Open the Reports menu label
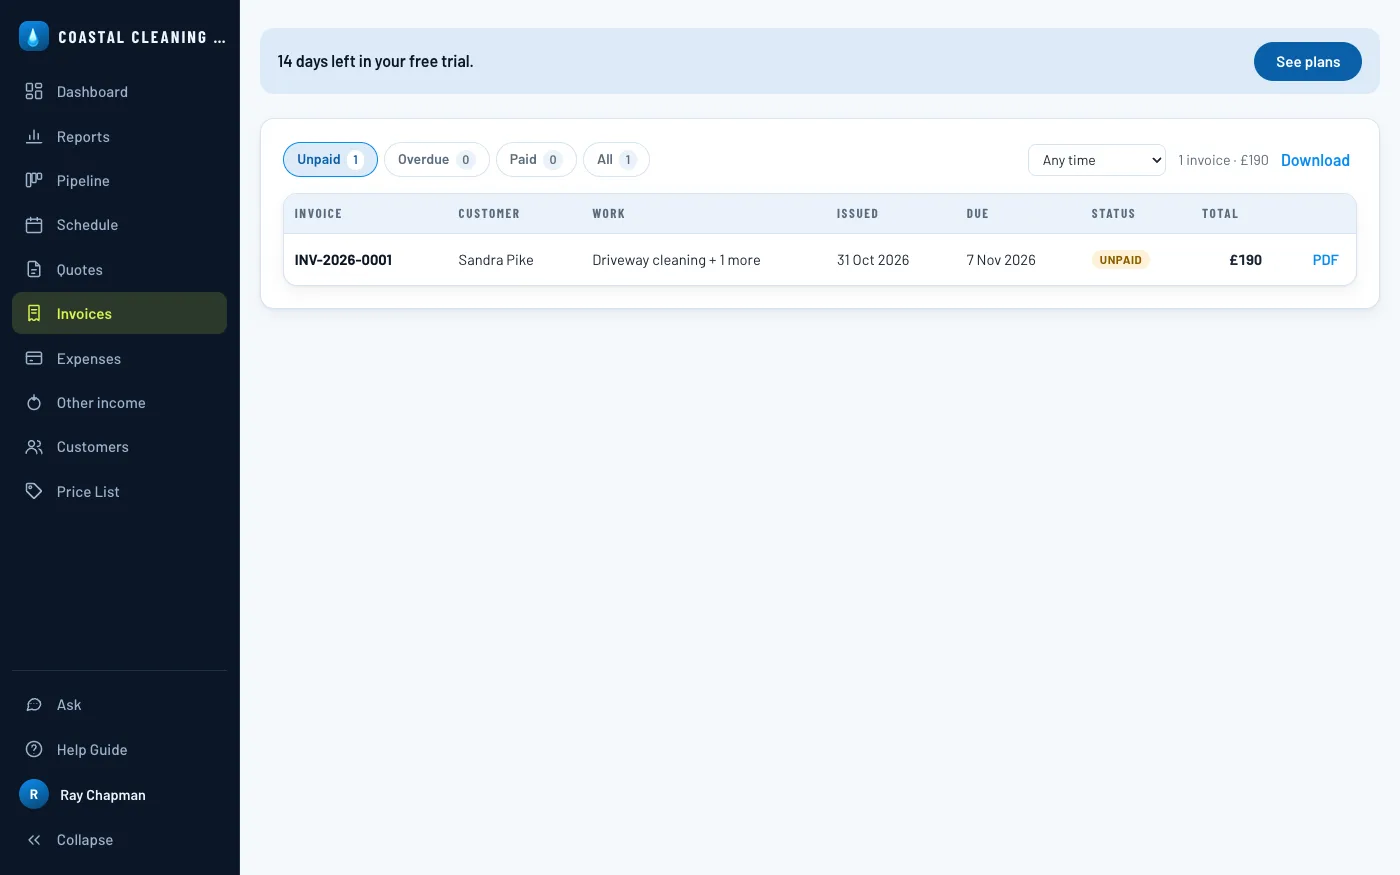Viewport: 1400px width, 875px height. pyautogui.click(x=83, y=137)
